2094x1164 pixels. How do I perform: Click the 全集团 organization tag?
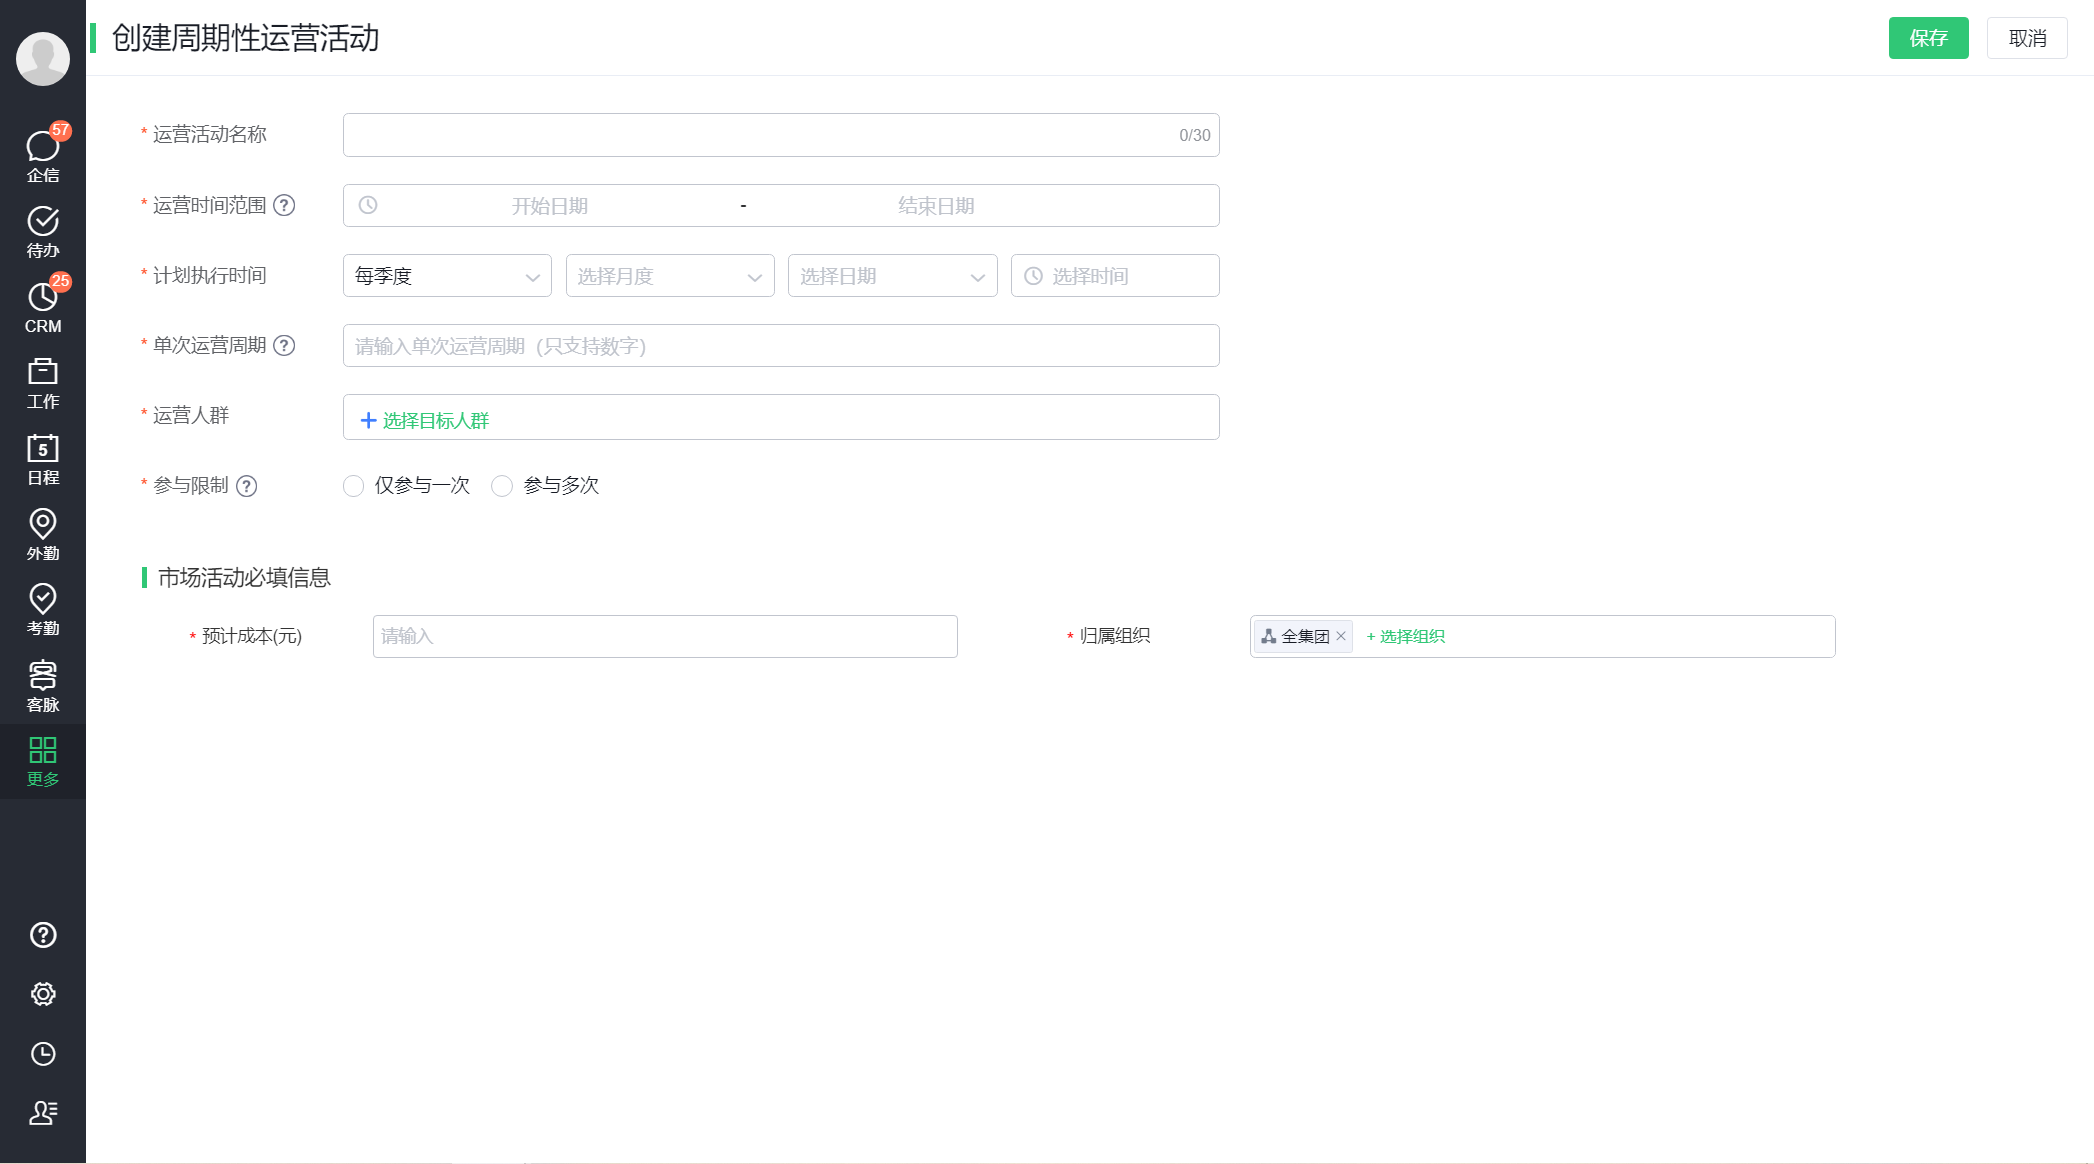pos(1304,636)
